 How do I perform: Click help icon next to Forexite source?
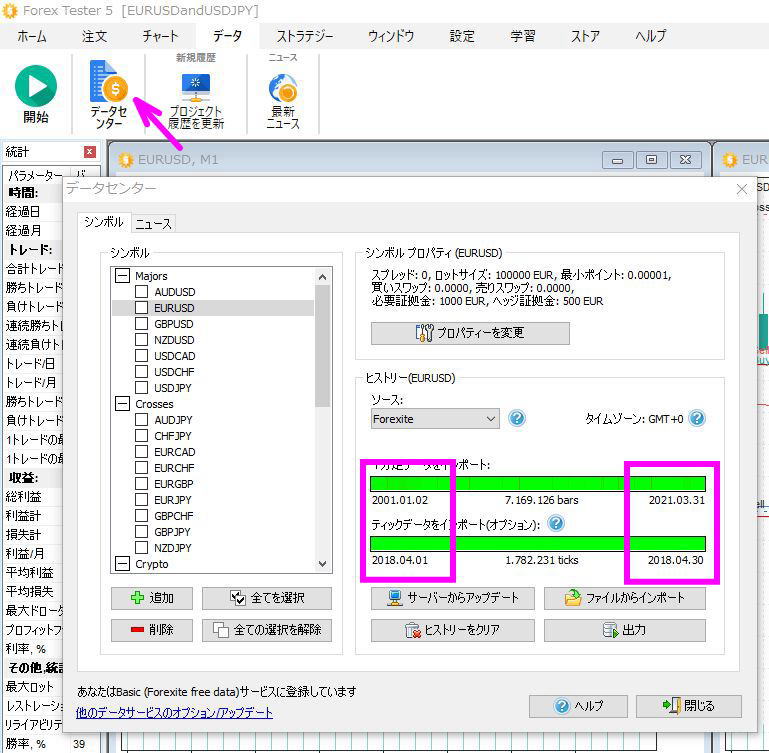click(x=517, y=418)
